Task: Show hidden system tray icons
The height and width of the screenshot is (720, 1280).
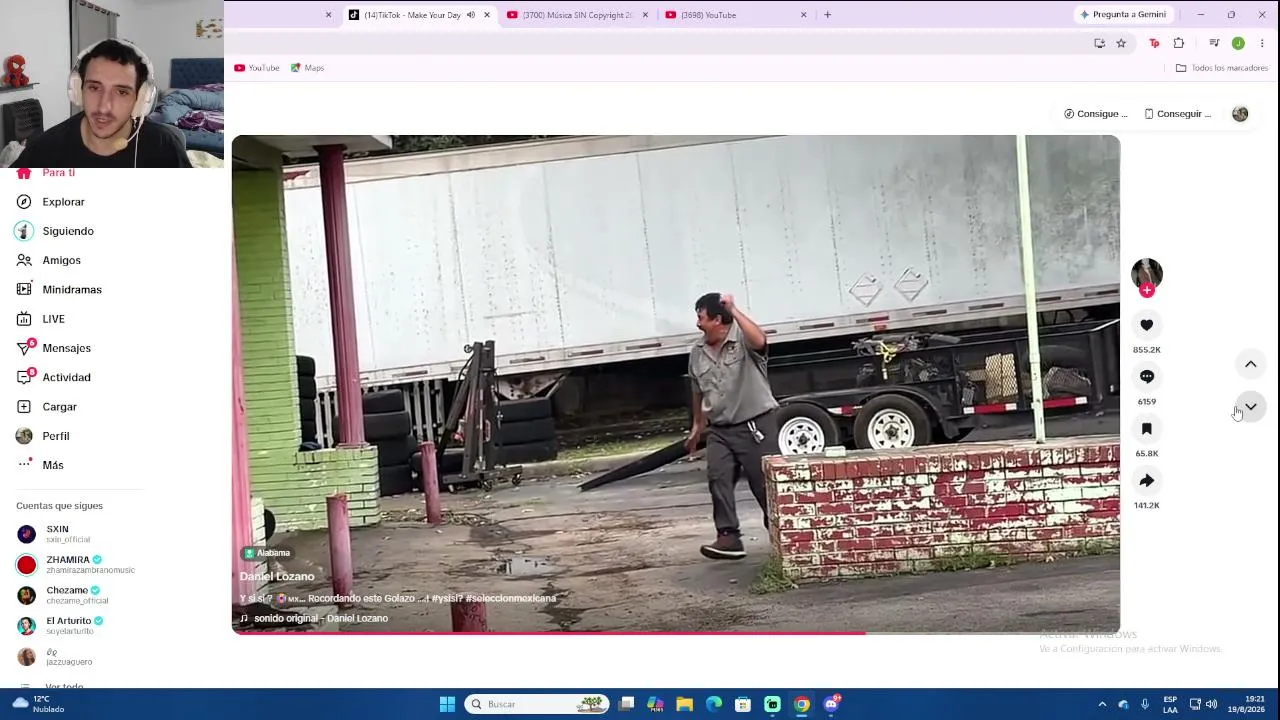Action: point(1102,704)
